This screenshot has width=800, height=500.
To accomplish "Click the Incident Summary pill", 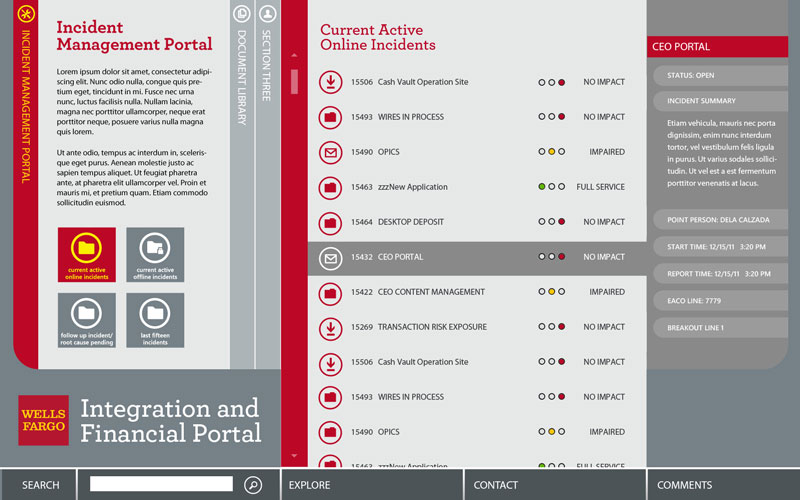I will tap(720, 101).
